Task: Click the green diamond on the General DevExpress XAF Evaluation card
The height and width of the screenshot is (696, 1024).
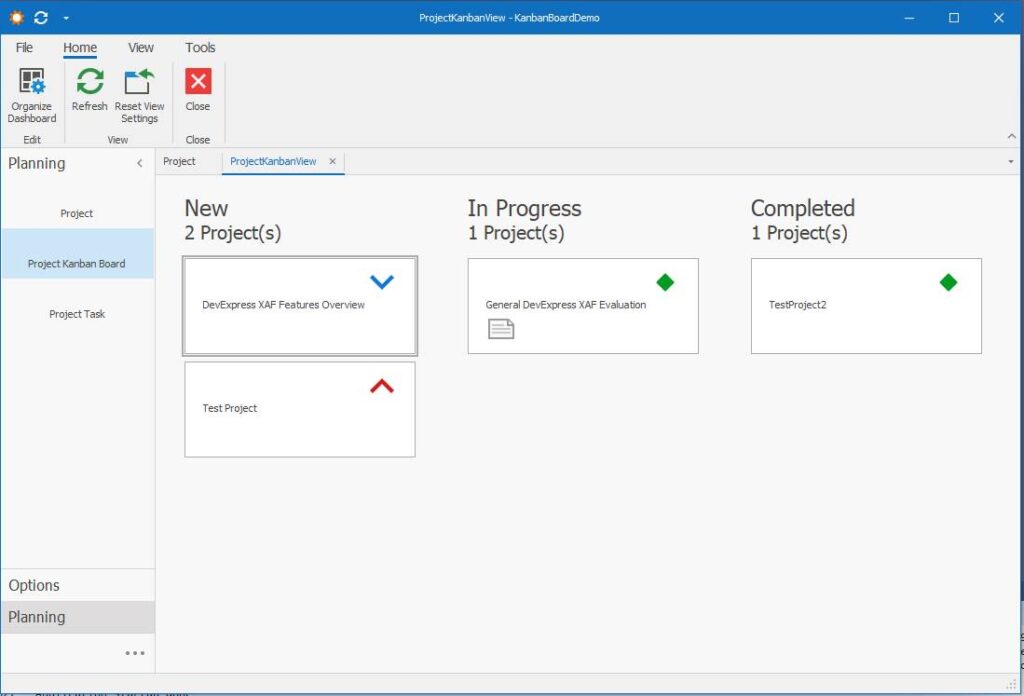Action: click(x=665, y=283)
